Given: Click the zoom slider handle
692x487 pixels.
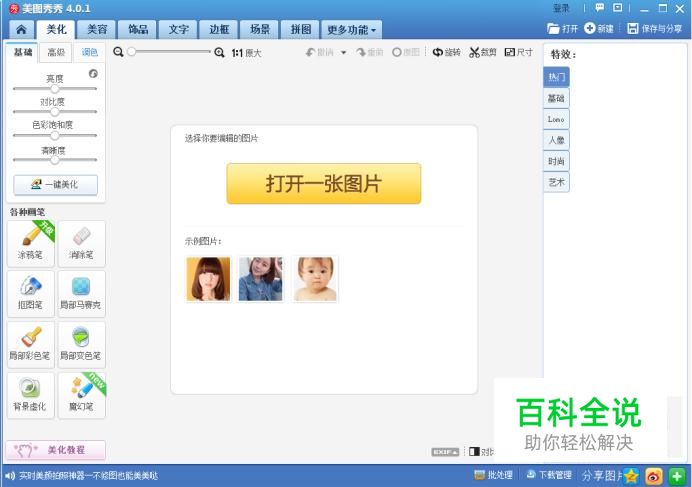Looking at the screenshot, I should coord(132,52).
